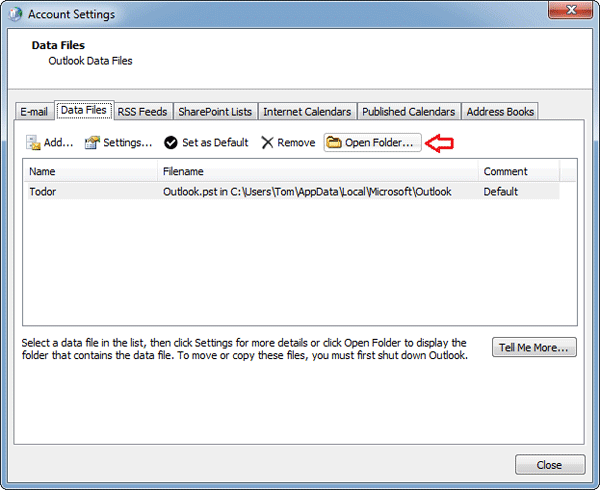Switch to the Address Books tab
Image resolution: width=600 pixels, height=490 pixels.
point(500,112)
